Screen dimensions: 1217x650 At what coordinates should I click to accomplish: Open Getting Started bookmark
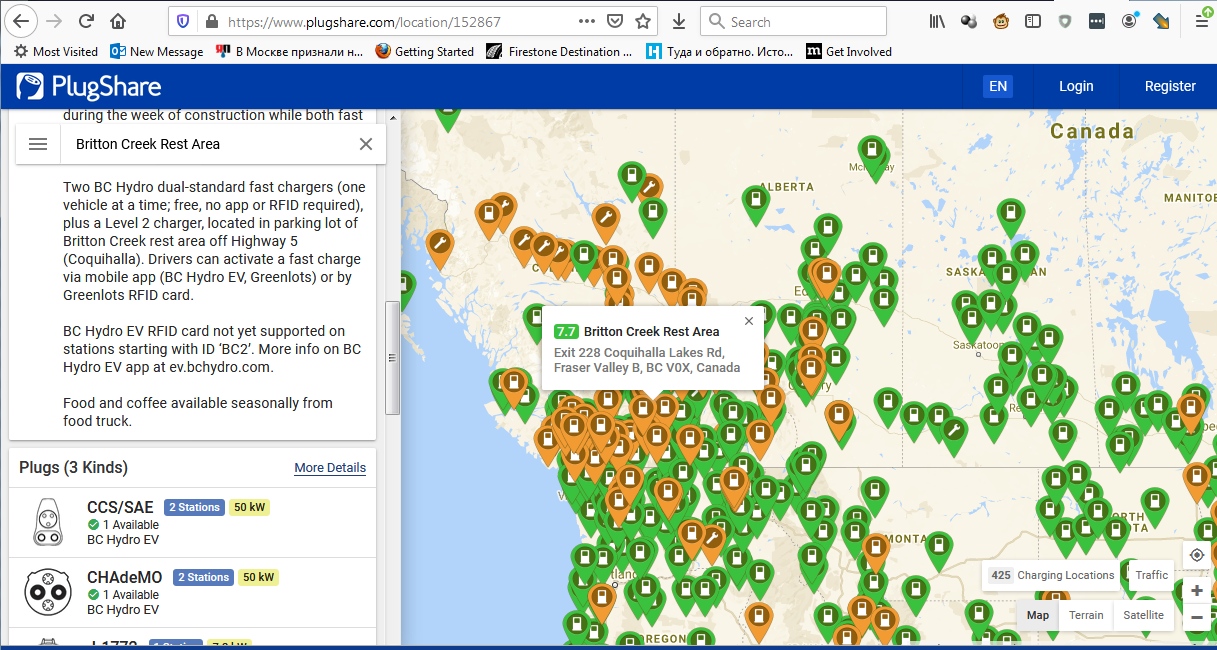[424, 51]
